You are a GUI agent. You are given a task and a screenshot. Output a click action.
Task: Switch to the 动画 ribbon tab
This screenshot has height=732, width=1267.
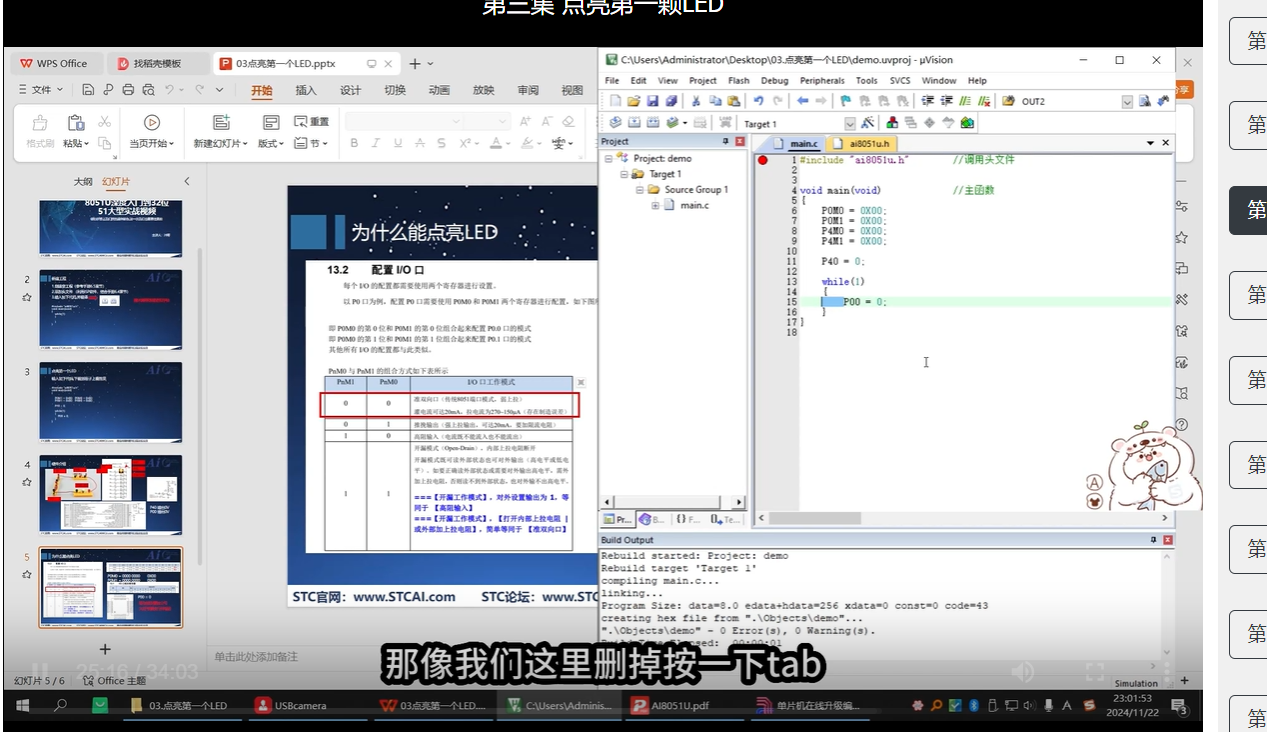439,90
